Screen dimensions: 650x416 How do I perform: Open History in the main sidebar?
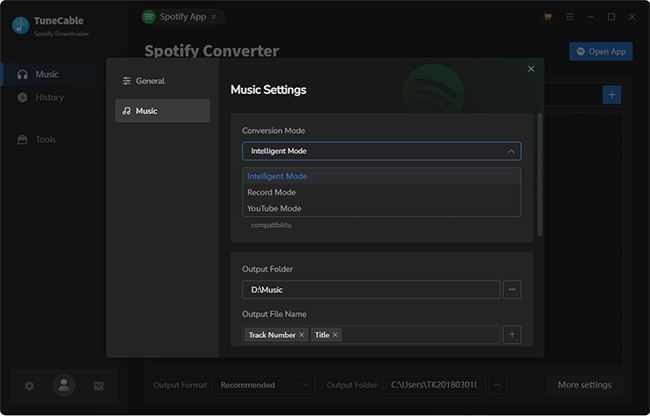[x=54, y=97]
